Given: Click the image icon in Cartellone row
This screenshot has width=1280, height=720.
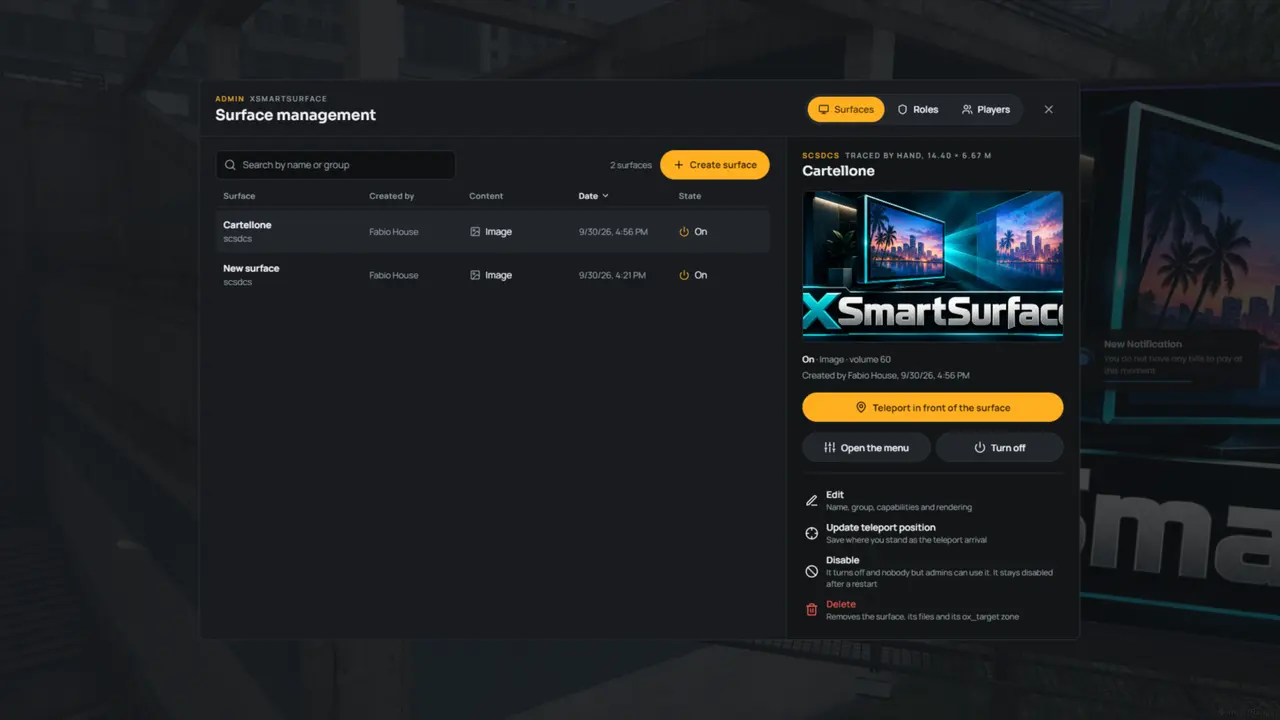Looking at the screenshot, I should point(475,232).
